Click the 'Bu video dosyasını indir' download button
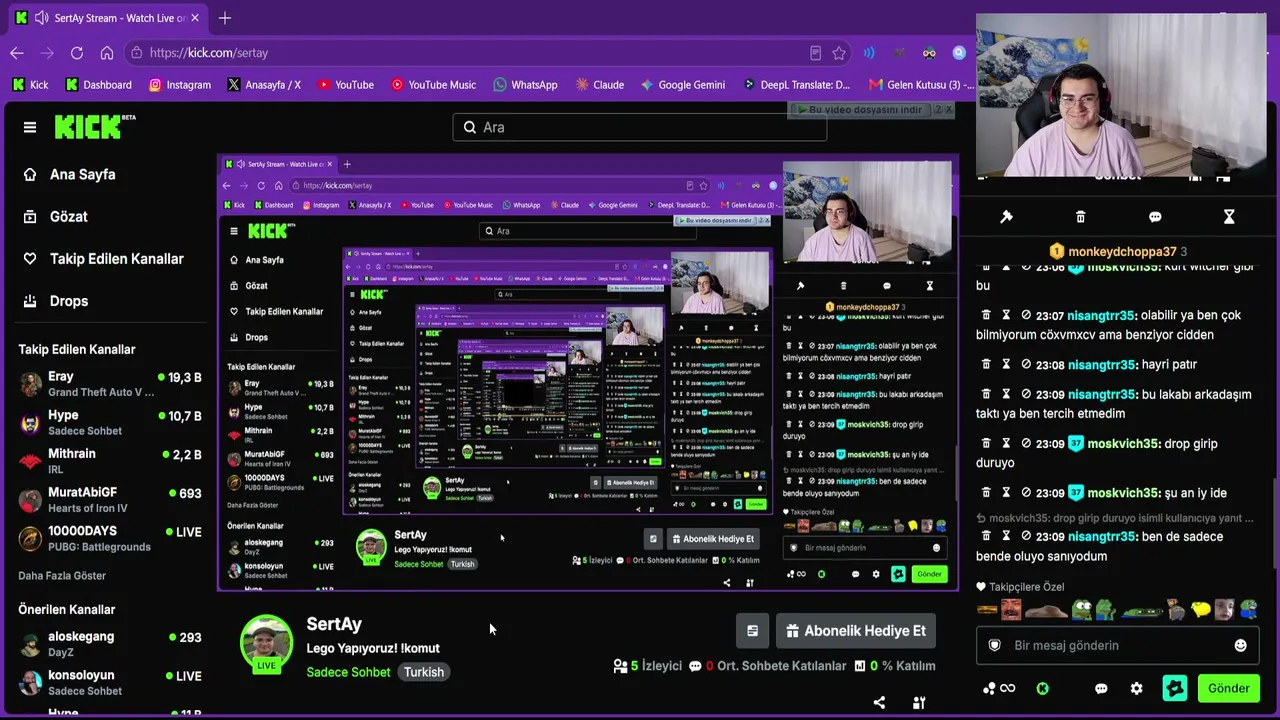Viewport: 1280px width, 720px height. click(859, 109)
